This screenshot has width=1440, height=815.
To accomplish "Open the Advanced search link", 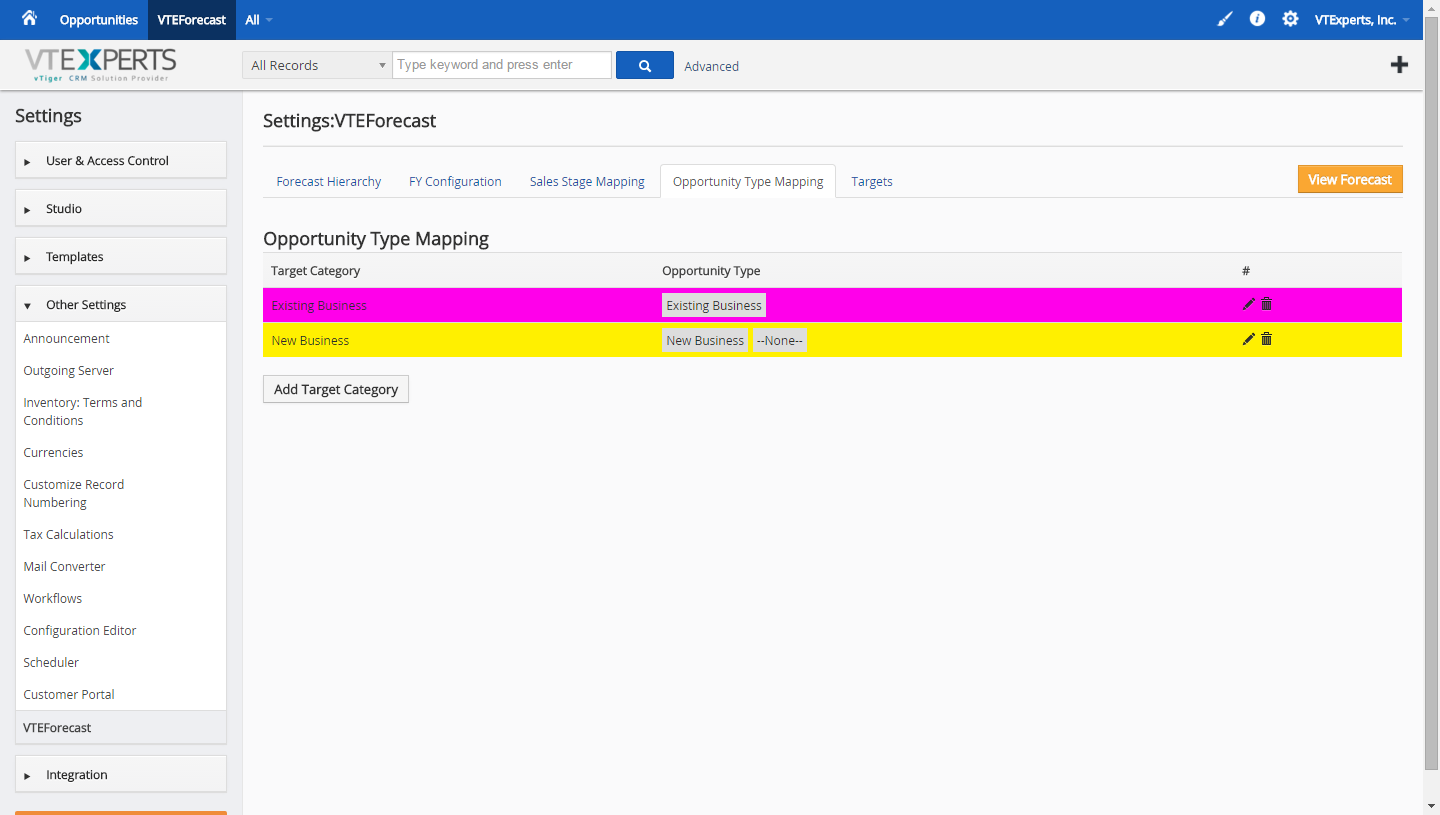I will pyautogui.click(x=712, y=66).
